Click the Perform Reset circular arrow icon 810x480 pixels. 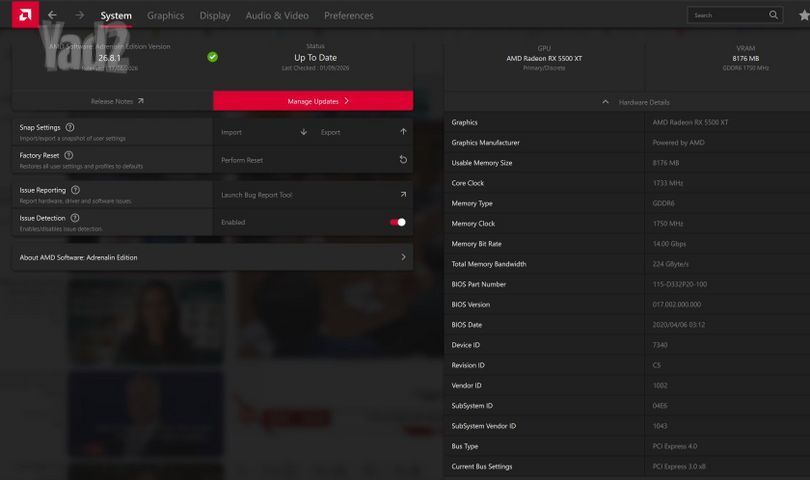pyautogui.click(x=403, y=160)
